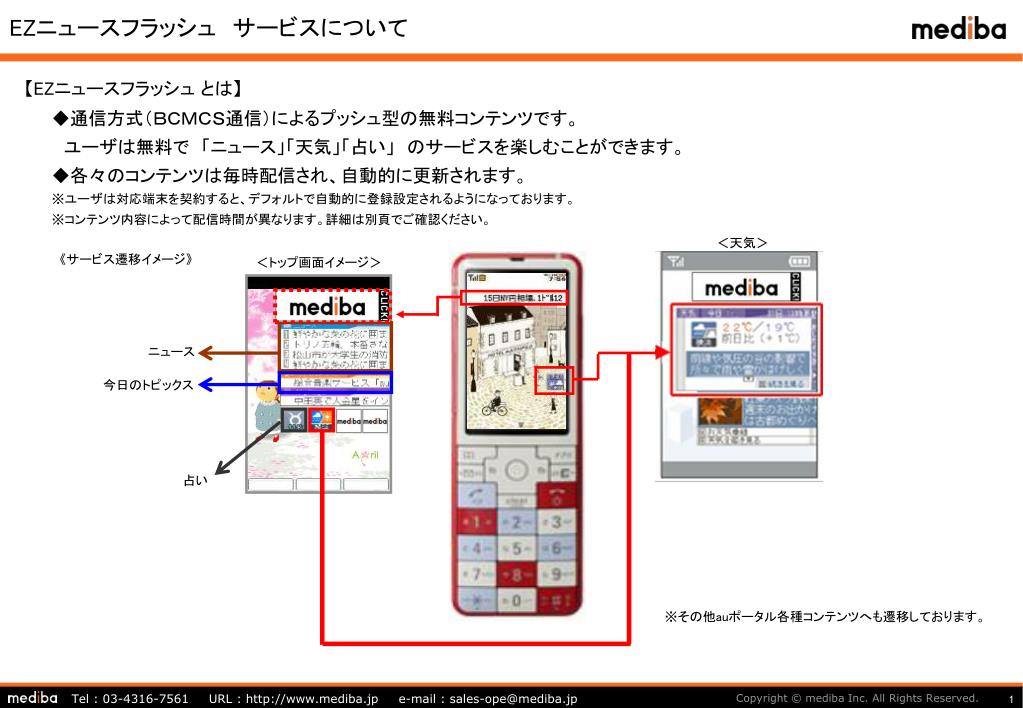Click the small weather icon on the phone wallpaper
This screenshot has height=708, width=1023.
[555, 381]
